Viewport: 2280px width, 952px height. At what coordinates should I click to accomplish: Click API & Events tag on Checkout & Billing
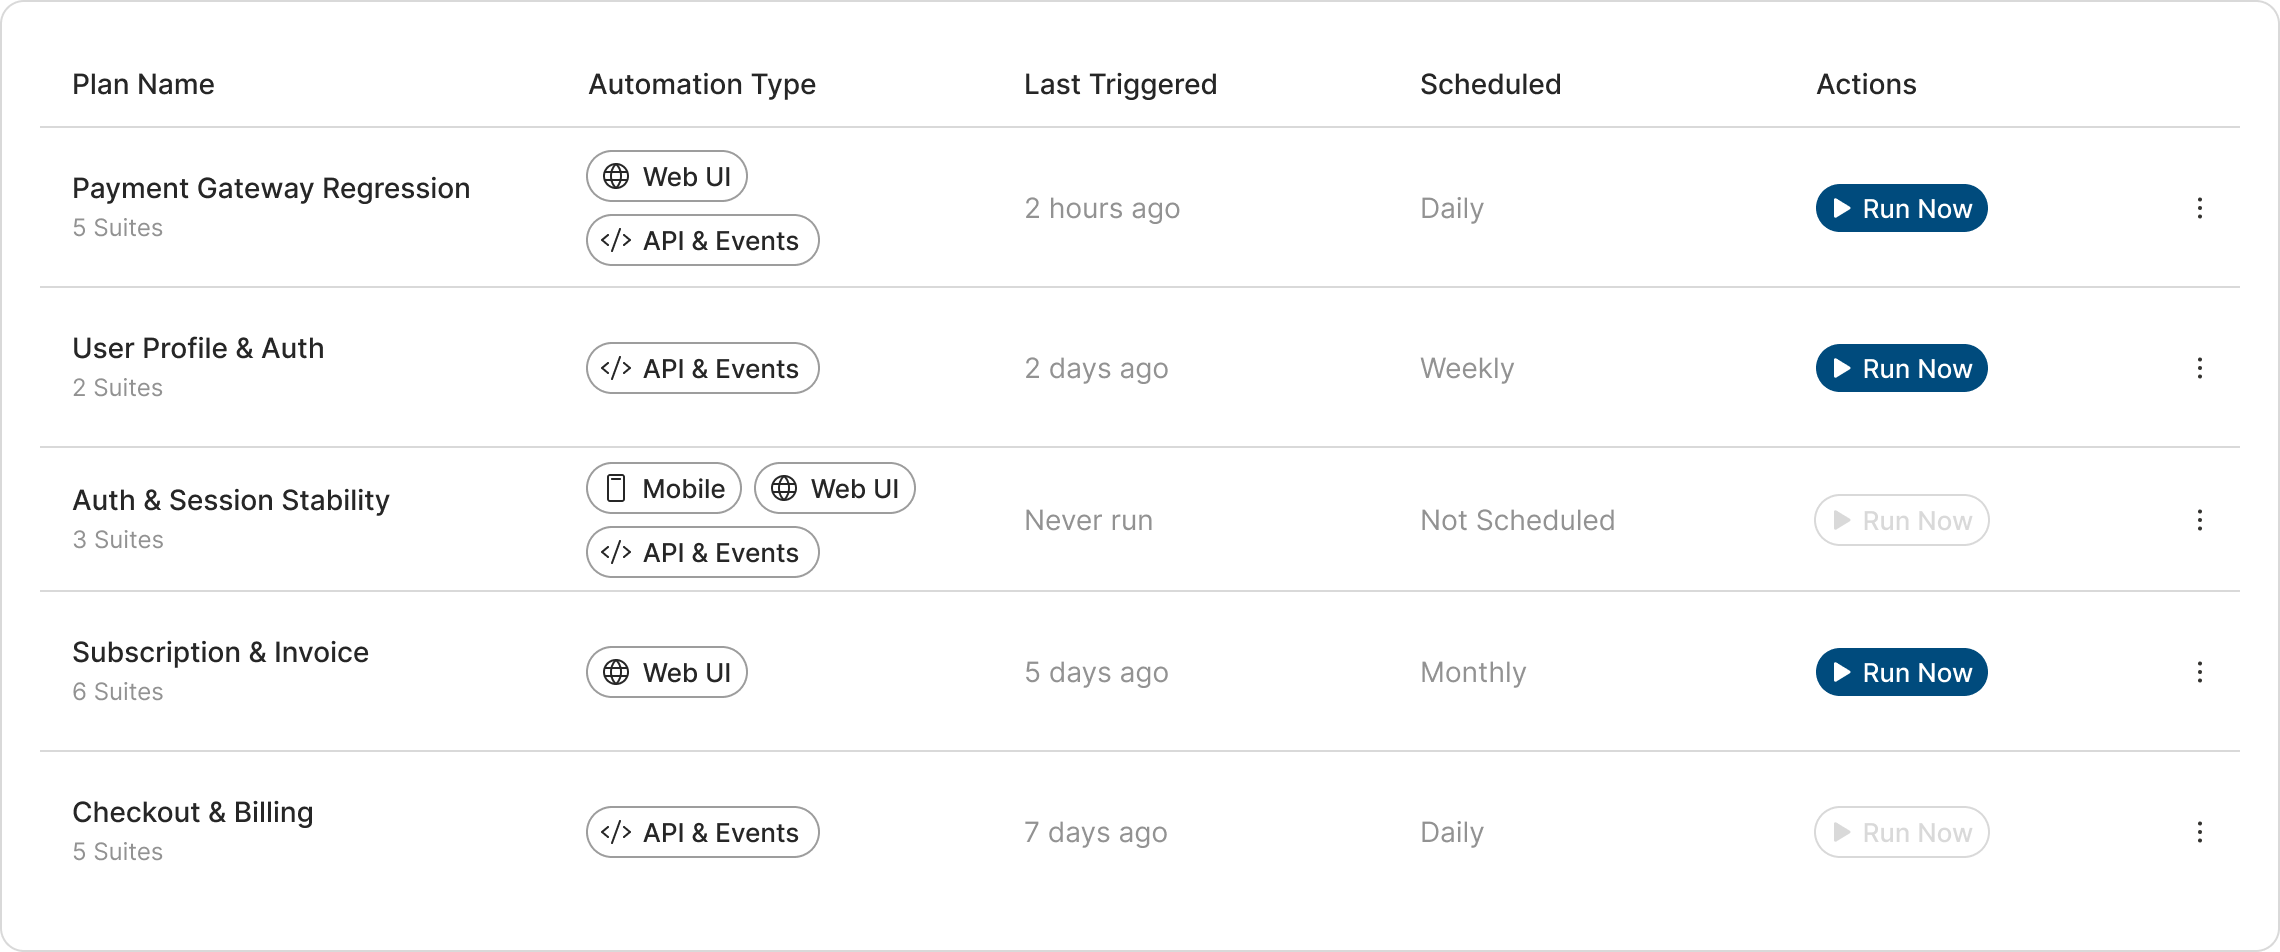pyautogui.click(x=702, y=832)
